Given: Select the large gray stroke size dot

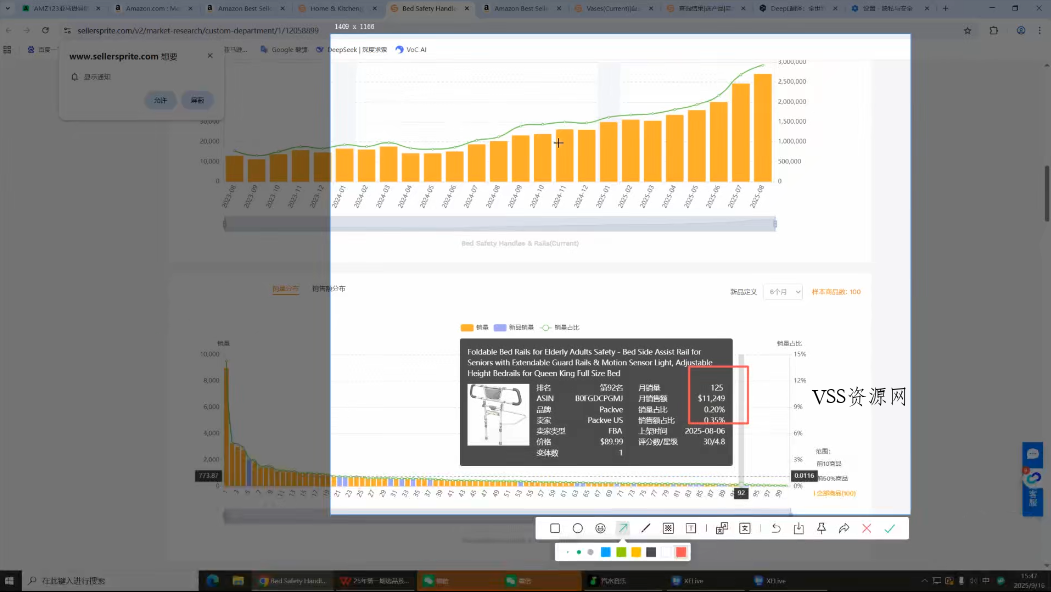Looking at the screenshot, I should click(591, 552).
